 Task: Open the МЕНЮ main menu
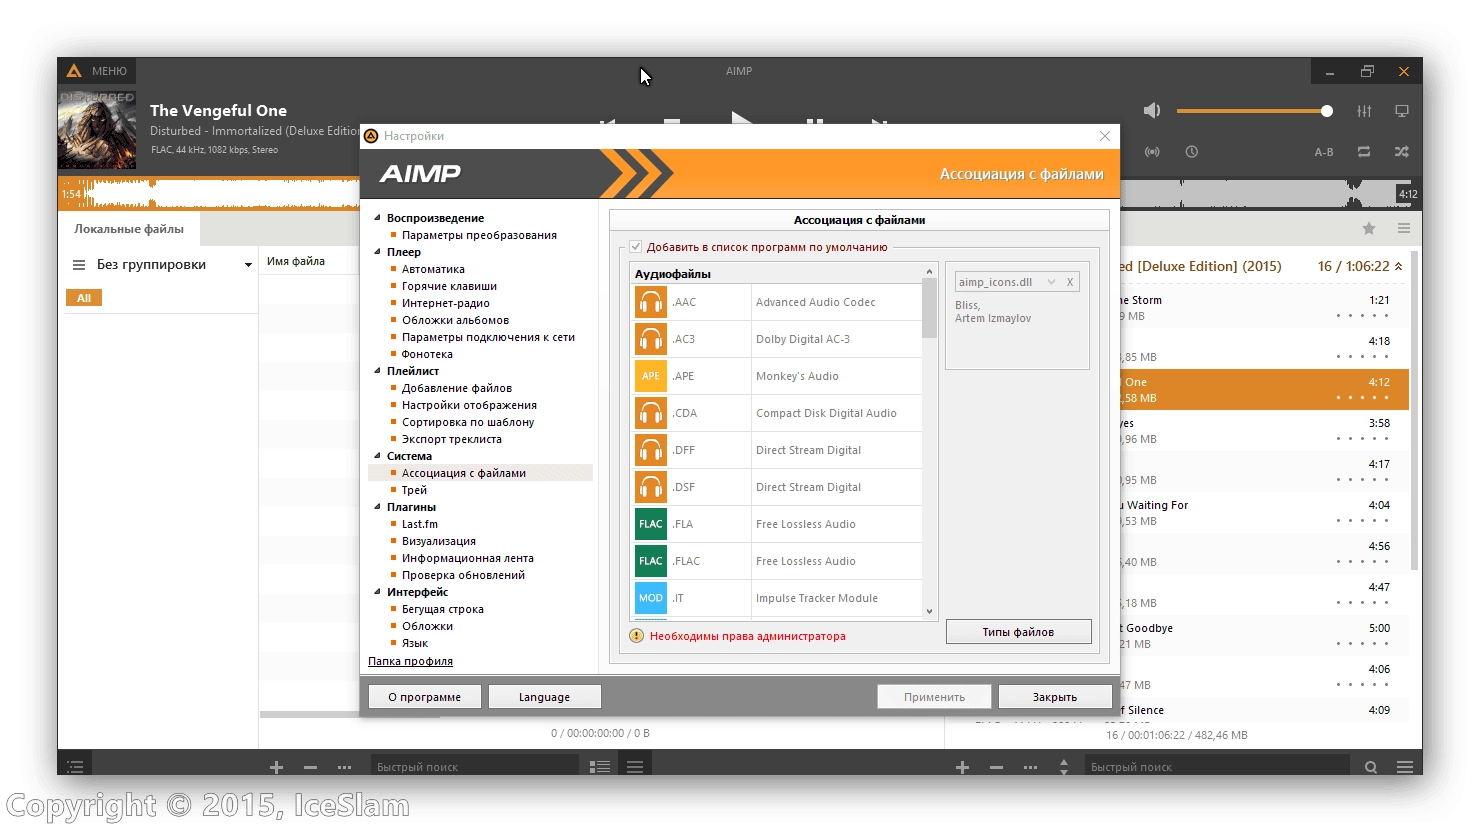point(109,71)
